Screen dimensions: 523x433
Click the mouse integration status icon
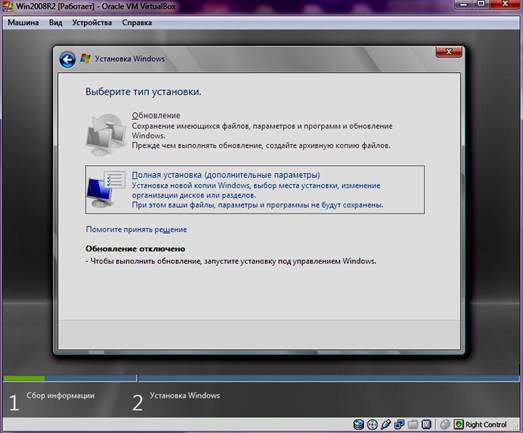tap(445, 424)
